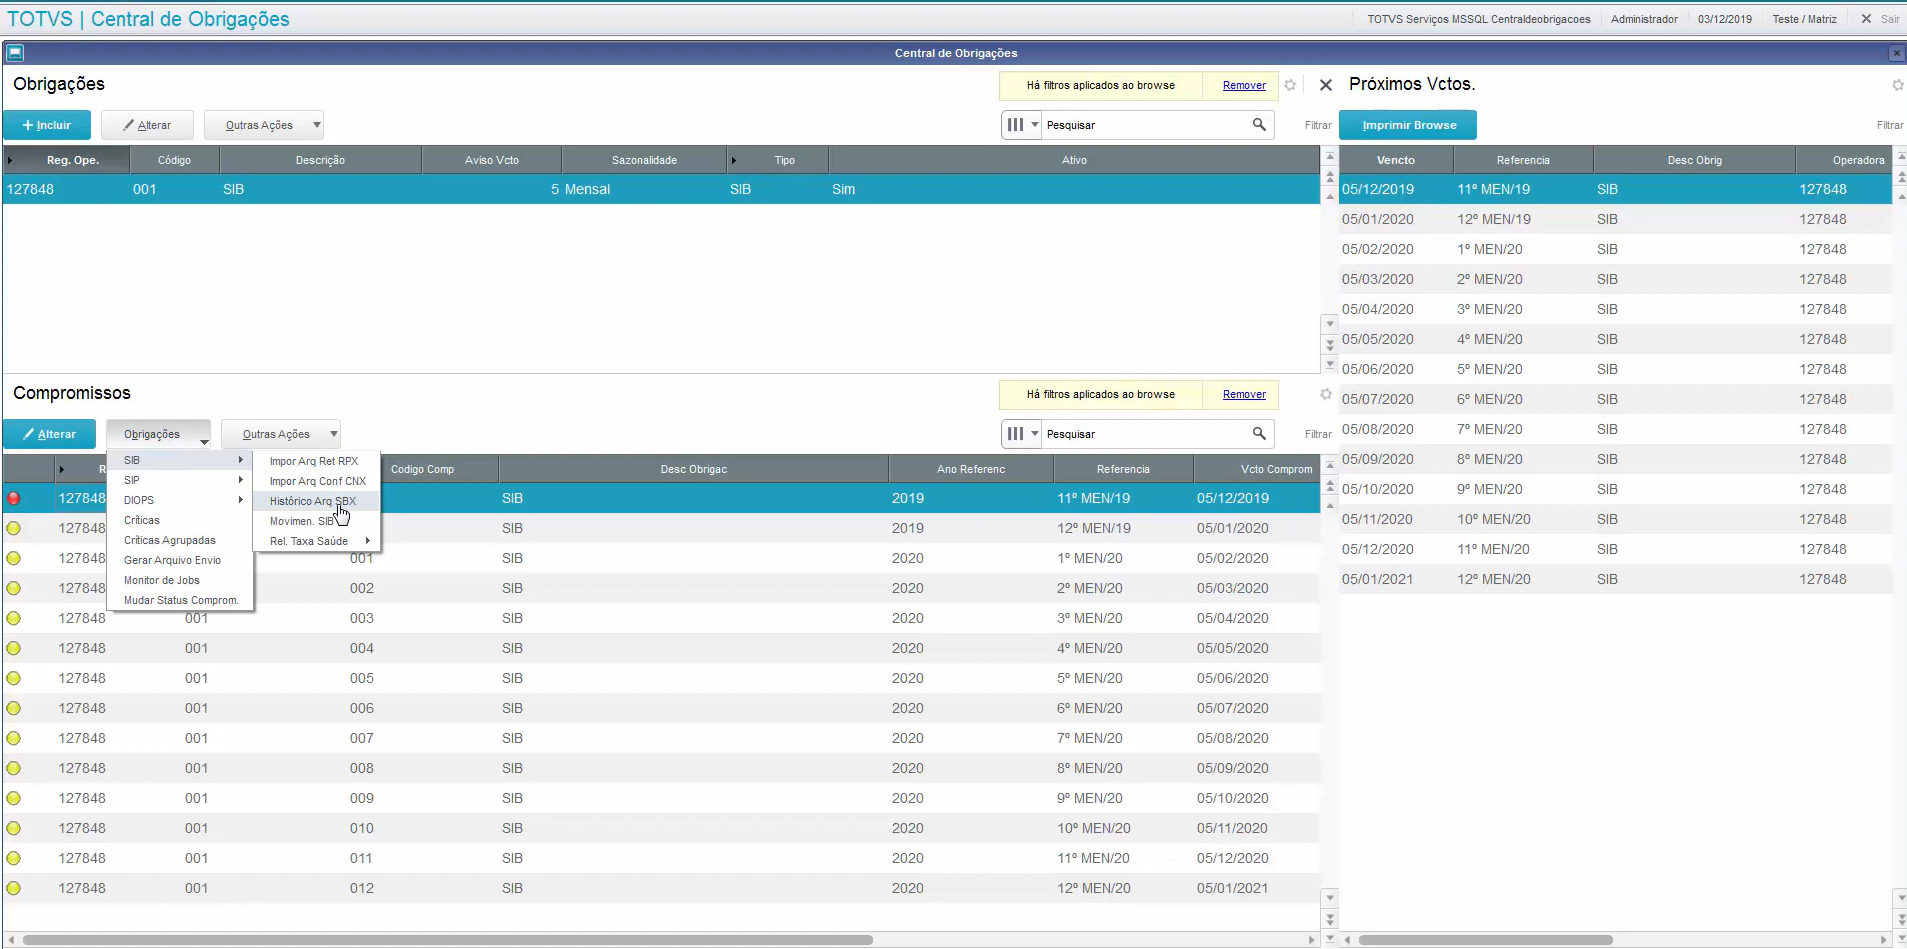Click Filtrar in Obrigações section
Image resolution: width=1907 pixels, height=949 pixels.
pos(1318,125)
